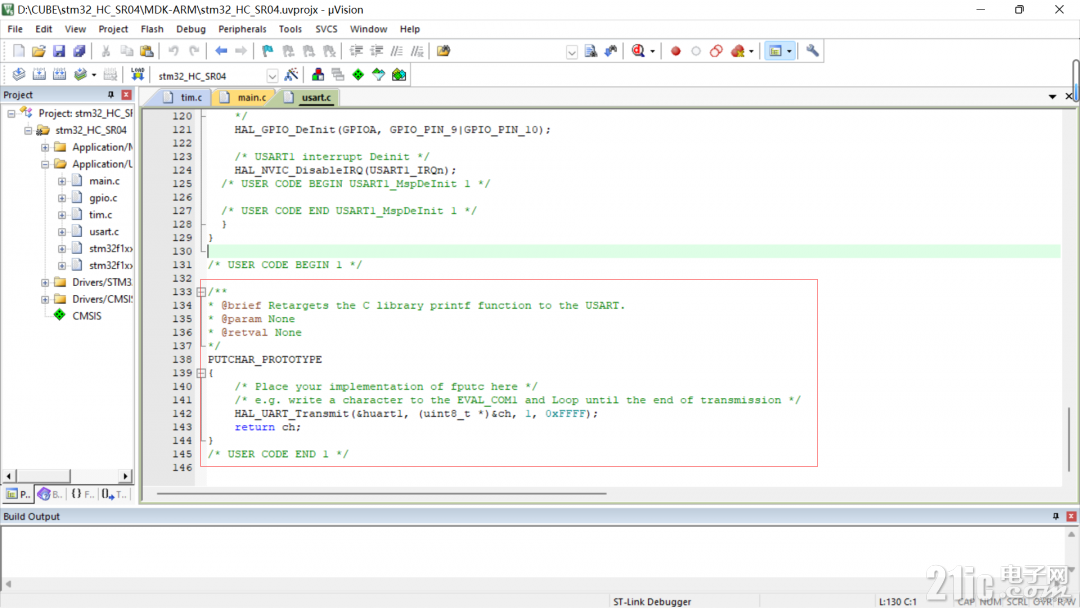Screen dimensions: 1080x608
Task: Disable all breakpoints icon
Action: coord(716,51)
